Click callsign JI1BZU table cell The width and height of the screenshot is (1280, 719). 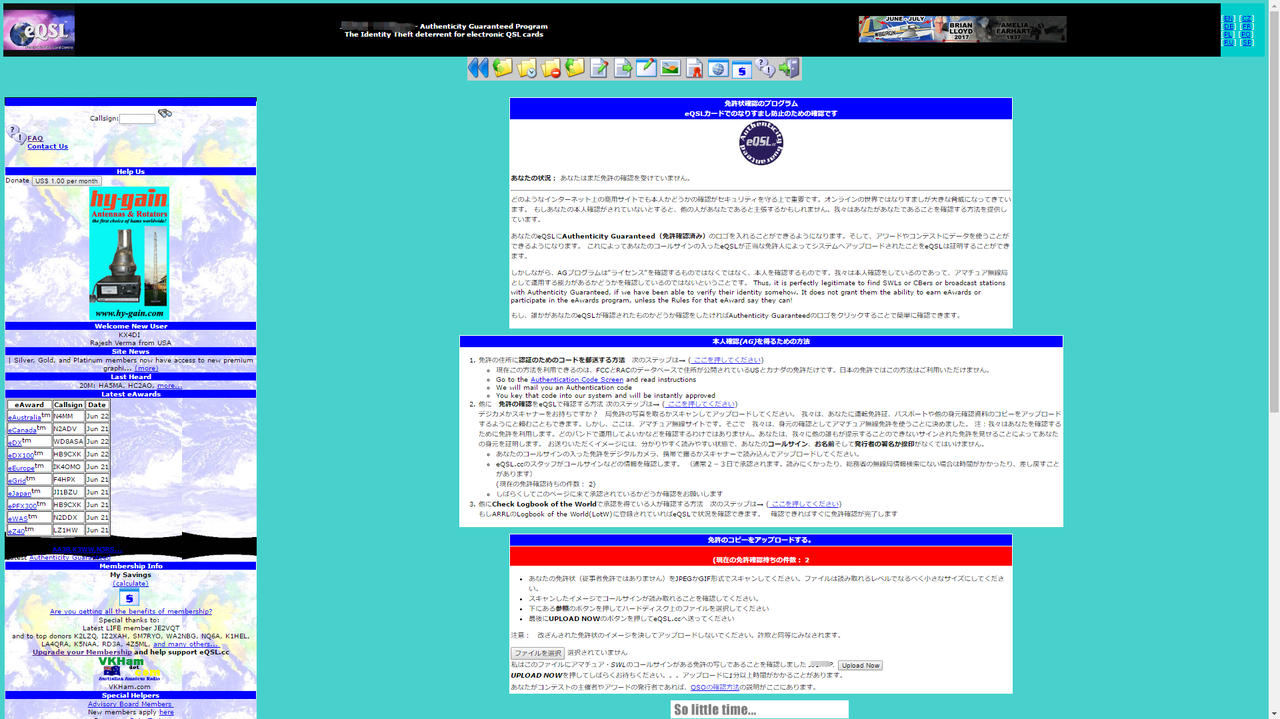(68, 493)
